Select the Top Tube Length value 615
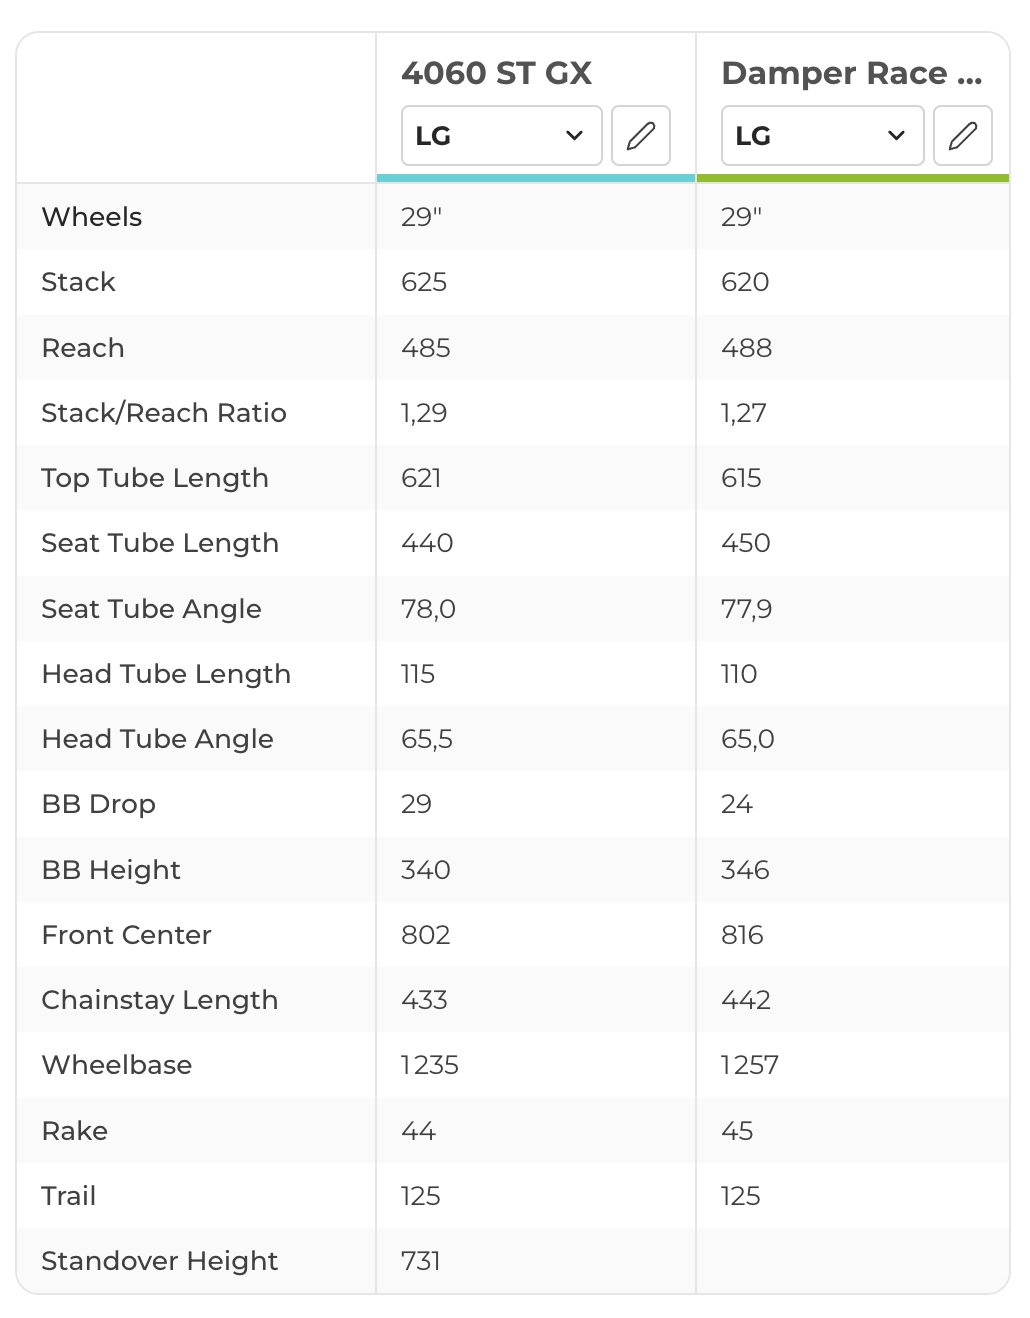1030x1318 pixels. click(x=741, y=478)
